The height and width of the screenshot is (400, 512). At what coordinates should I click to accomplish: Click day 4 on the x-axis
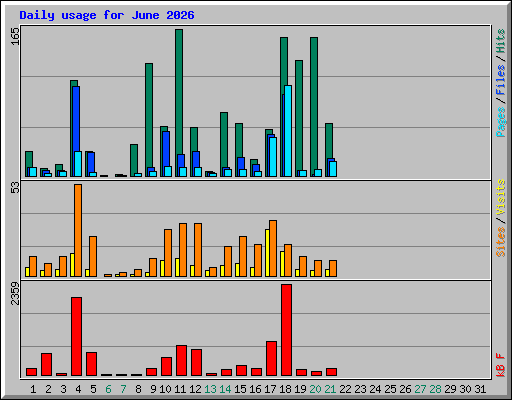point(78,389)
